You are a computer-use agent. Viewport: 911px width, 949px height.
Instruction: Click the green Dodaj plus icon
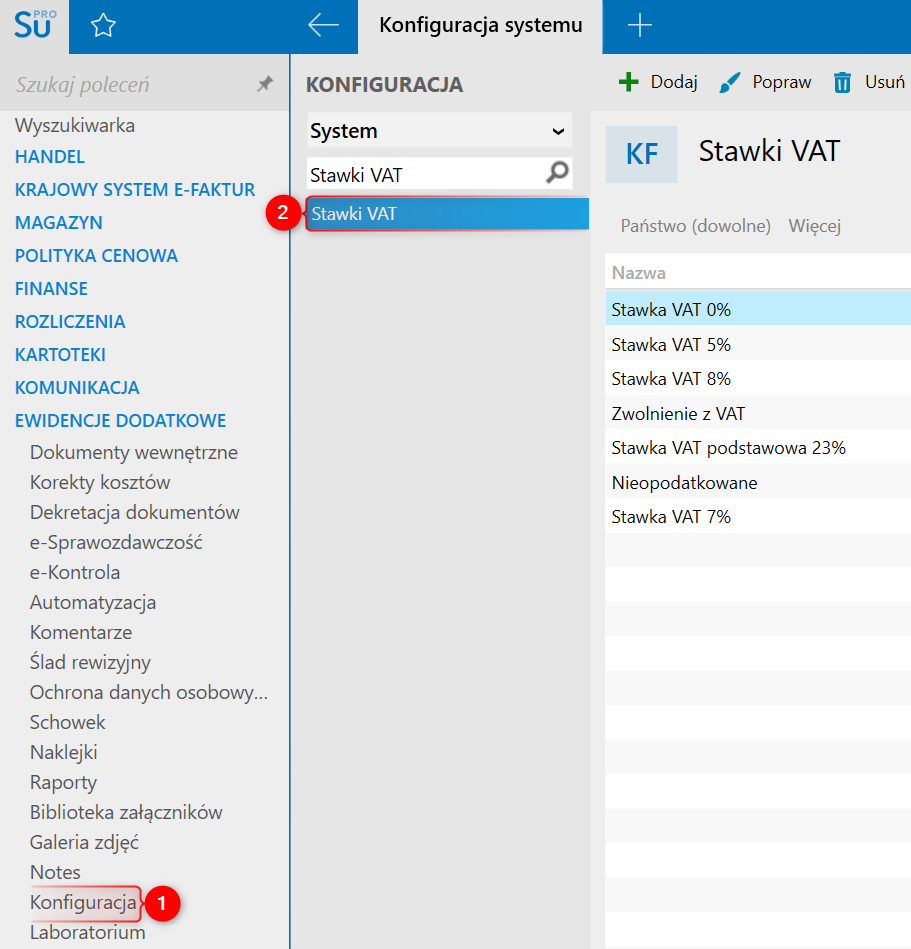coord(629,82)
